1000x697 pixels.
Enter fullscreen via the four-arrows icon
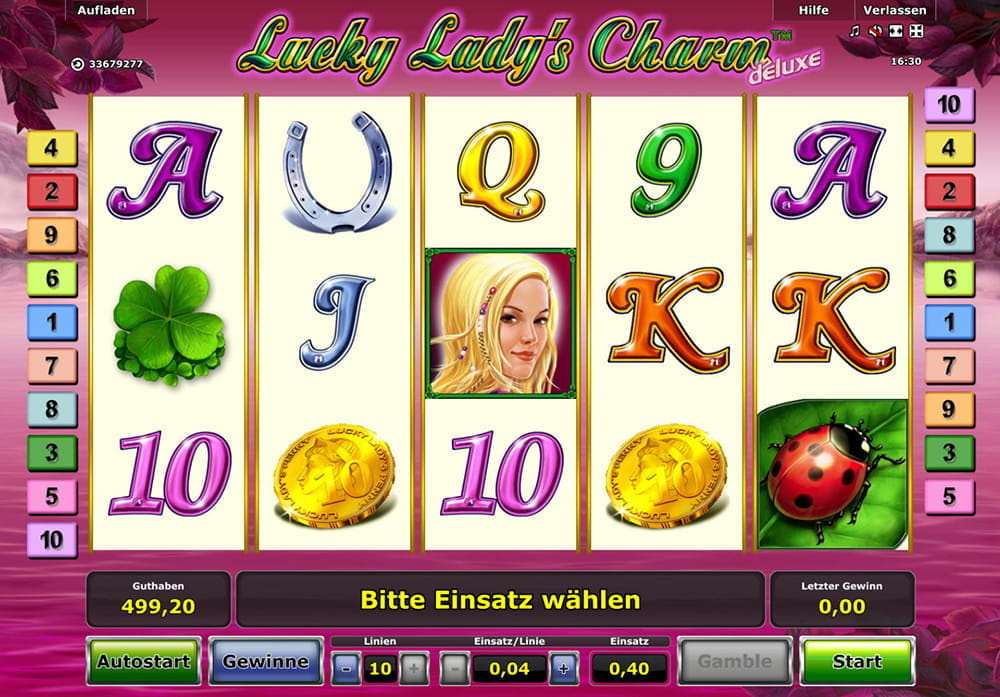click(x=916, y=31)
